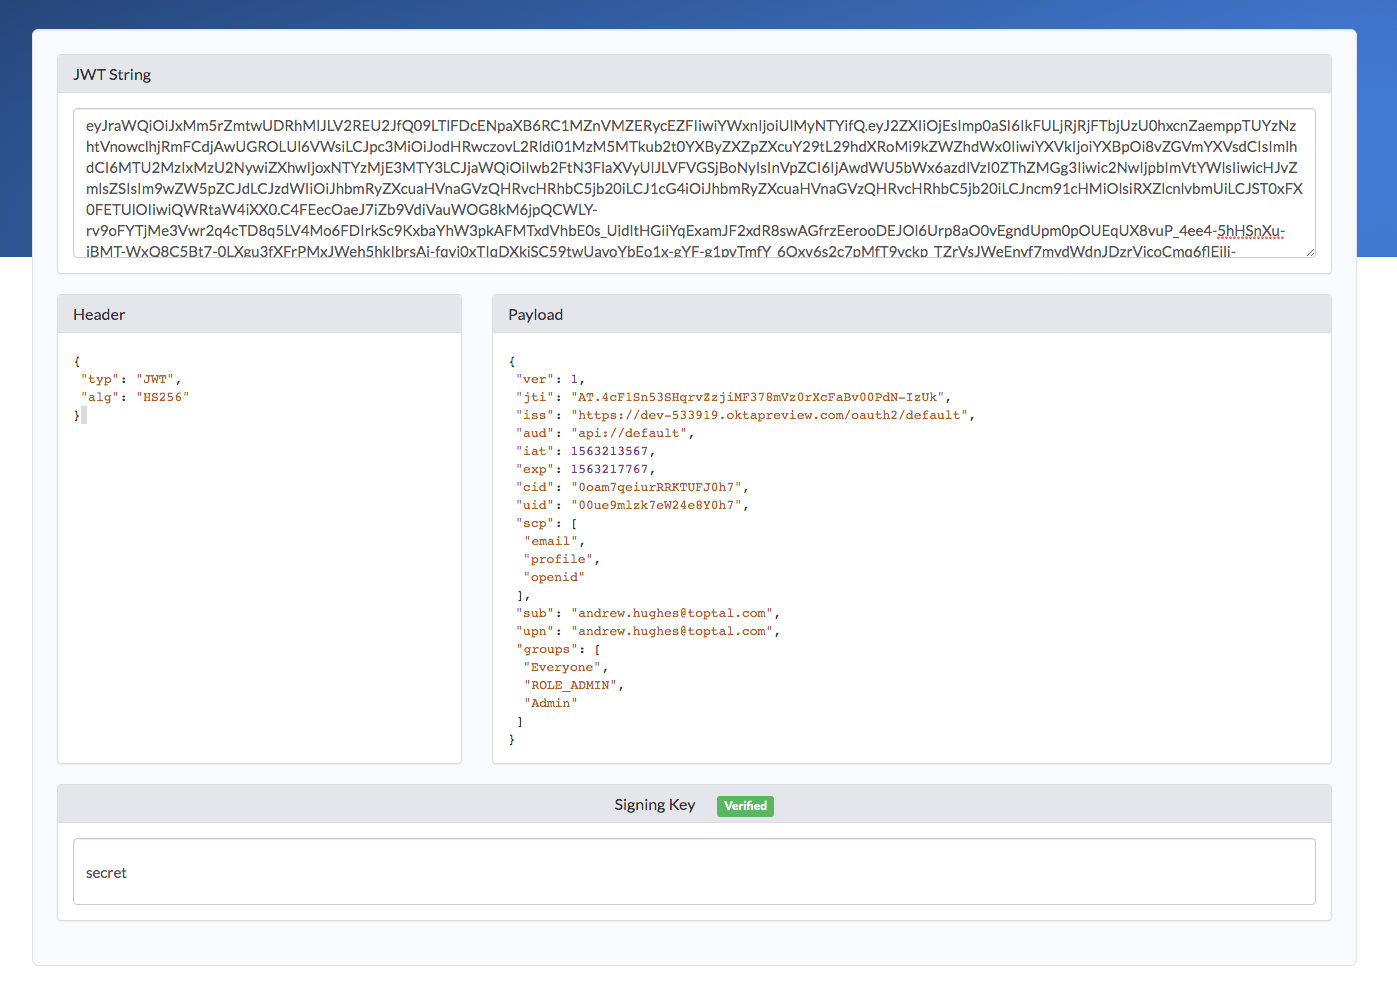Click the iat timestamp 1563213567

point(609,451)
